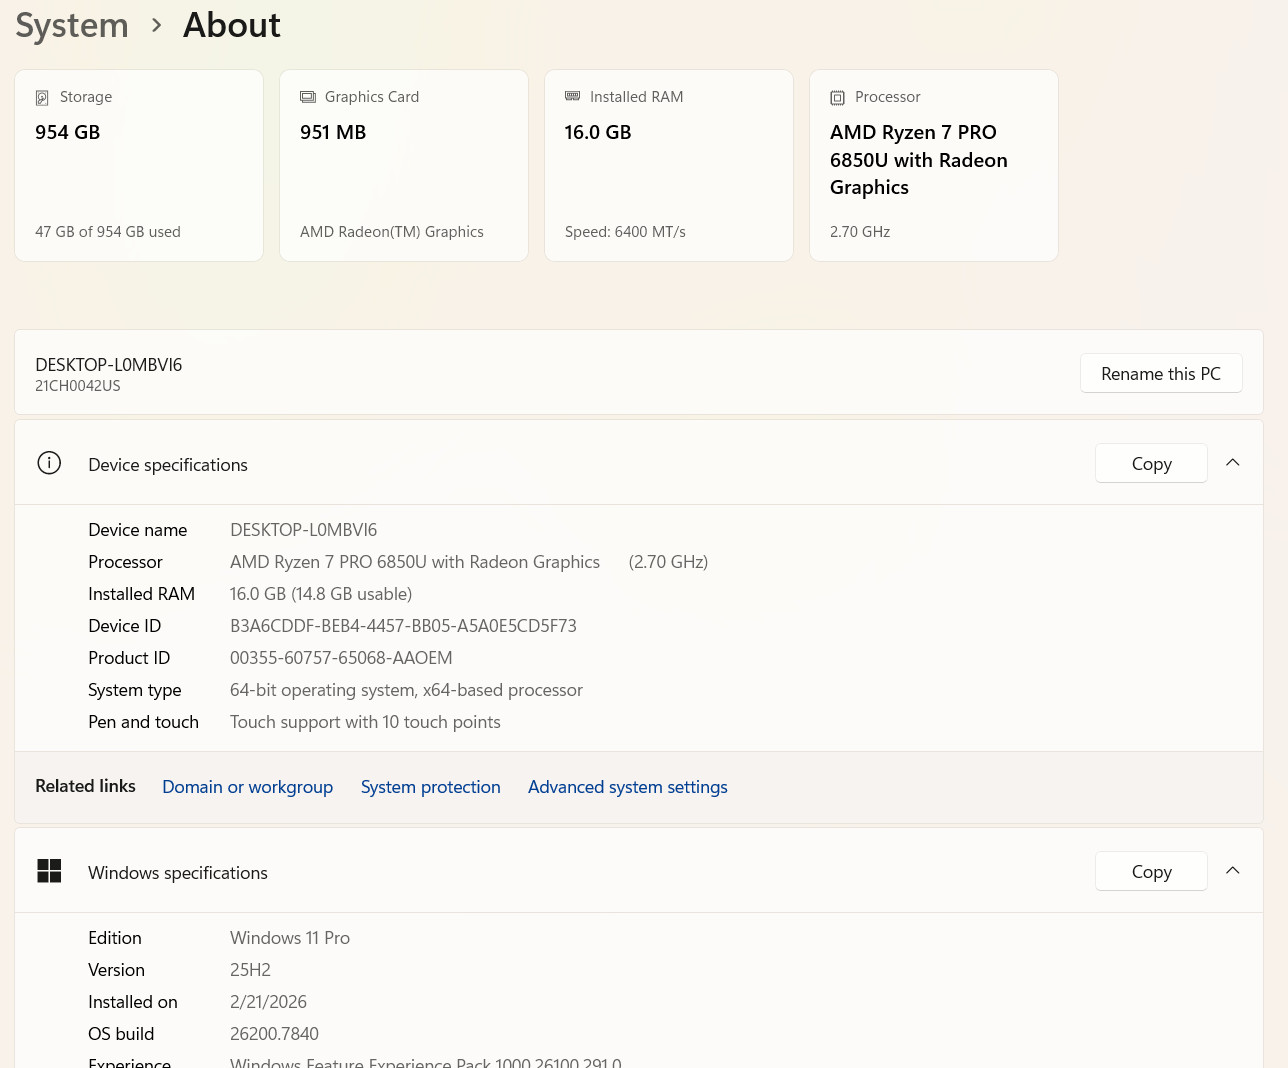Screen dimensions: 1288x1068
Task: Copy the Device specifications
Action: pos(1151,463)
